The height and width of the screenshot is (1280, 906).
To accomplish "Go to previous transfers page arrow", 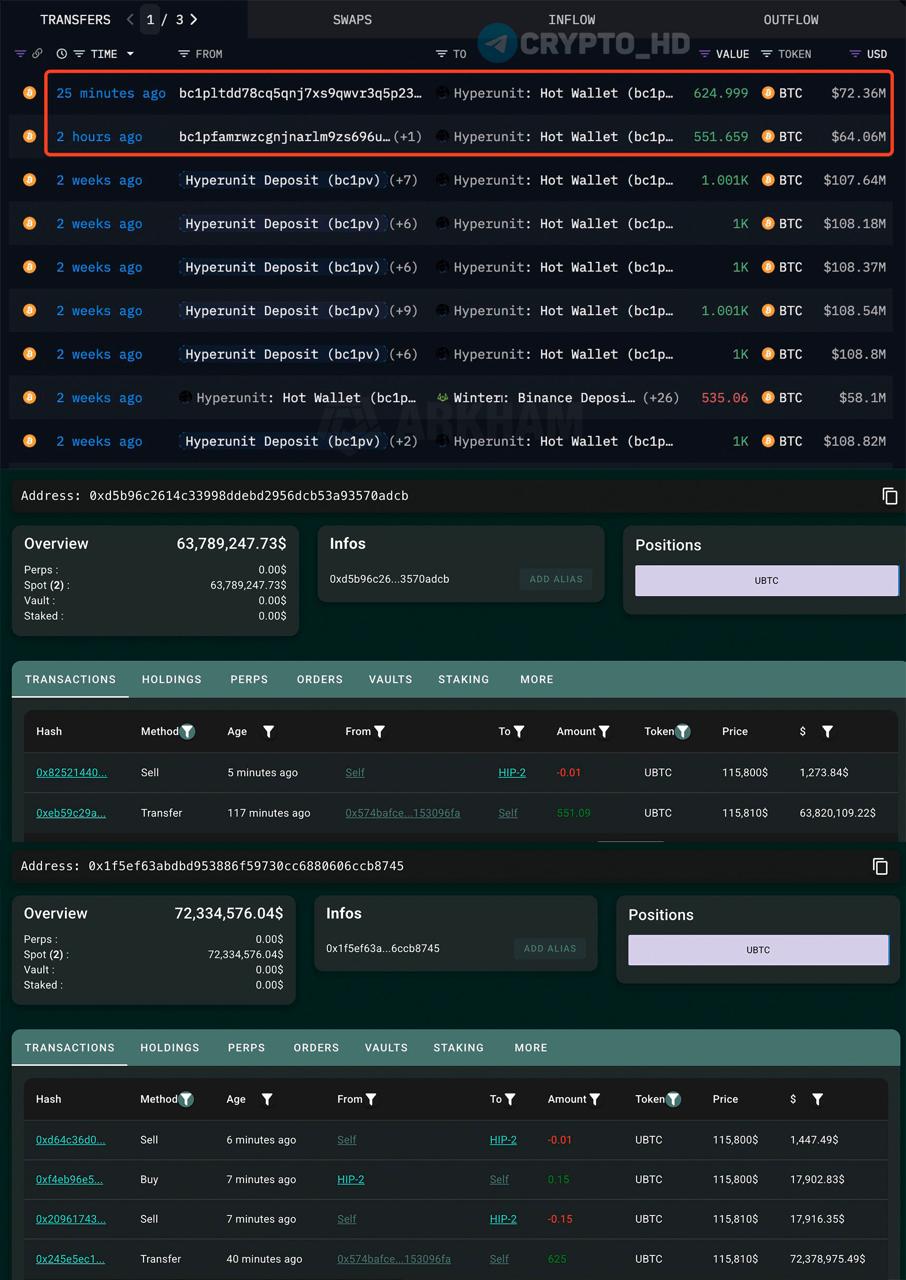I will point(130,19).
